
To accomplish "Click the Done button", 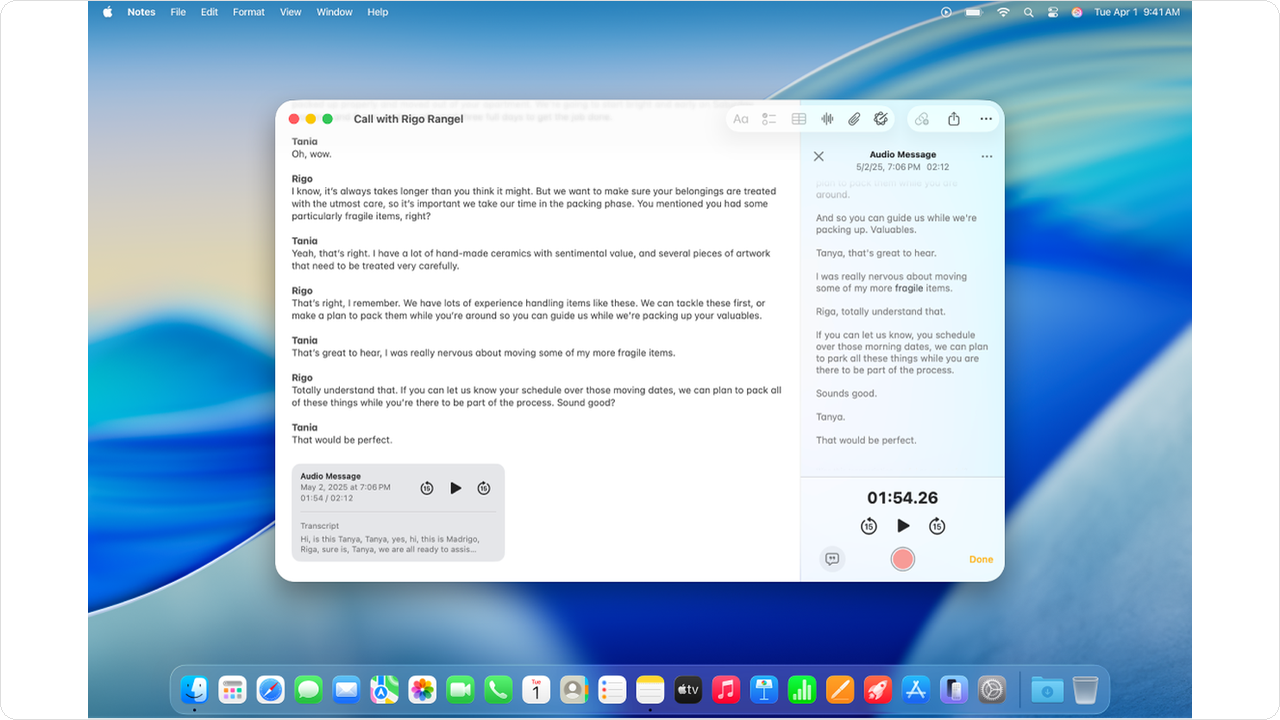I will (x=981, y=559).
